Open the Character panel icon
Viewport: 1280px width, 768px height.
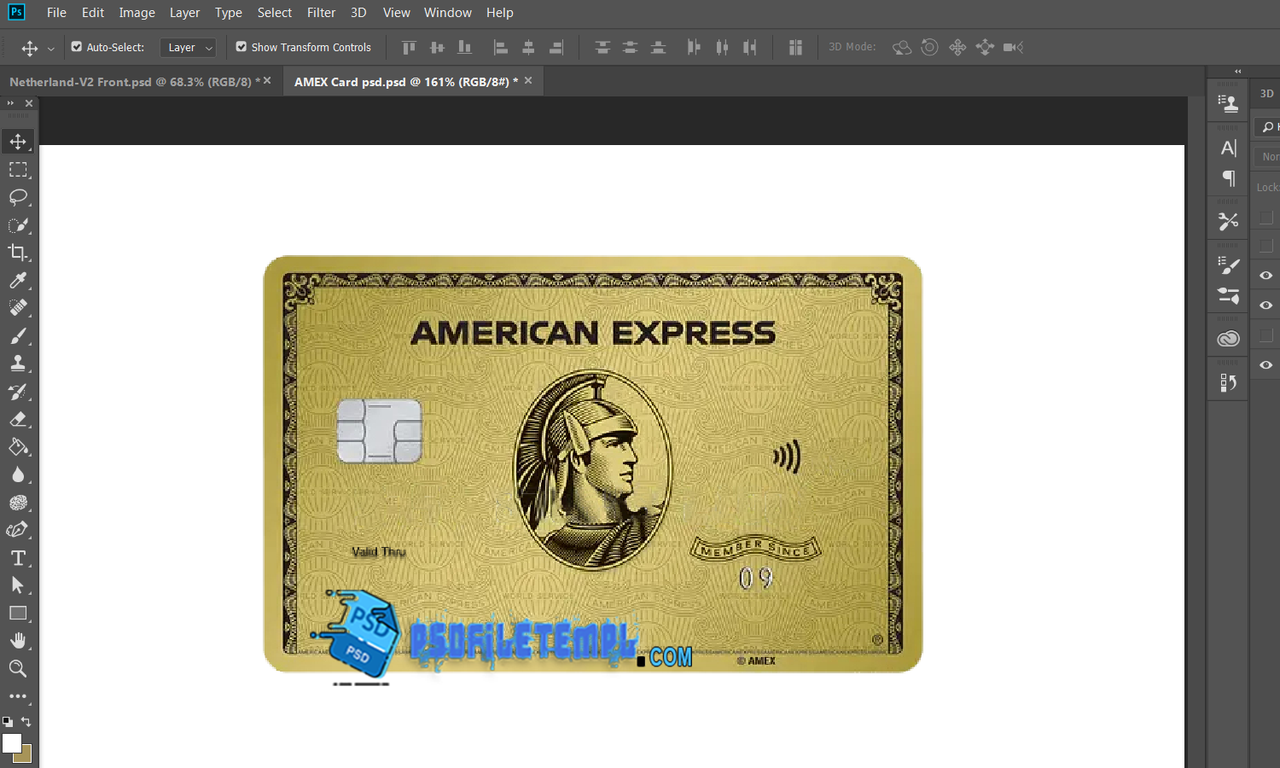tap(1228, 148)
